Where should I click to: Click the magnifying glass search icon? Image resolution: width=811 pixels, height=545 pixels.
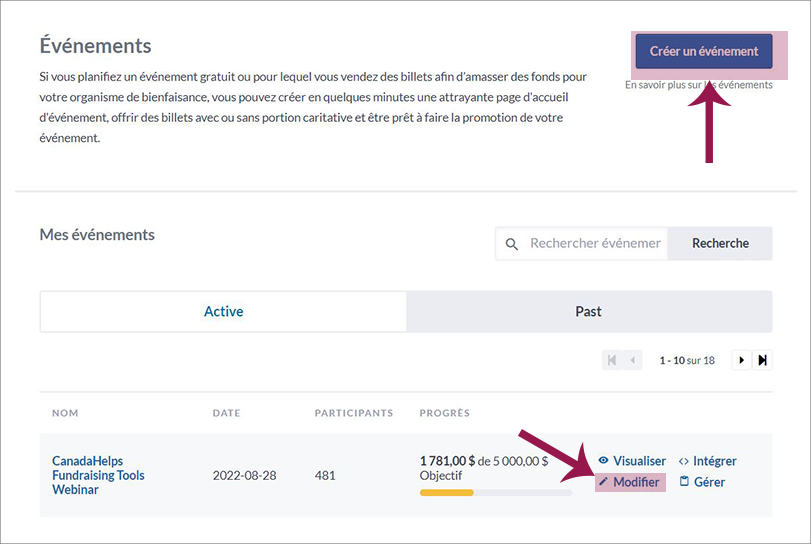[512, 244]
